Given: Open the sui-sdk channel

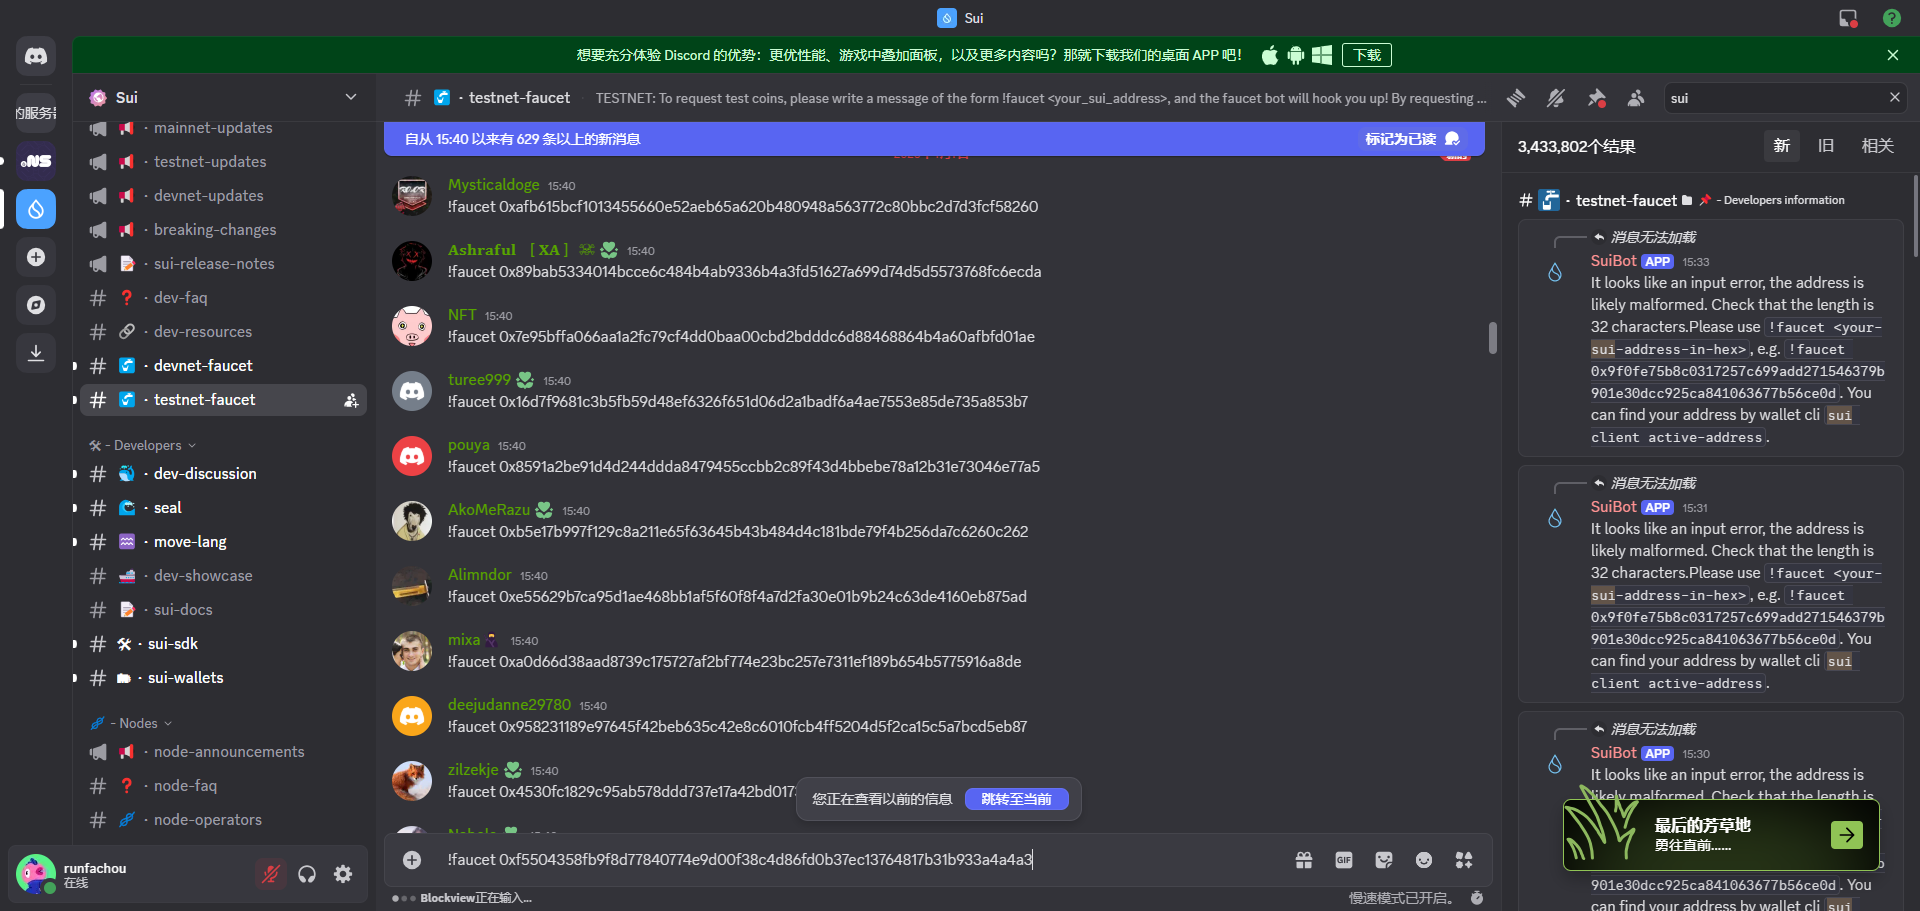Looking at the screenshot, I should pyautogui.click(x=223, y=644).
